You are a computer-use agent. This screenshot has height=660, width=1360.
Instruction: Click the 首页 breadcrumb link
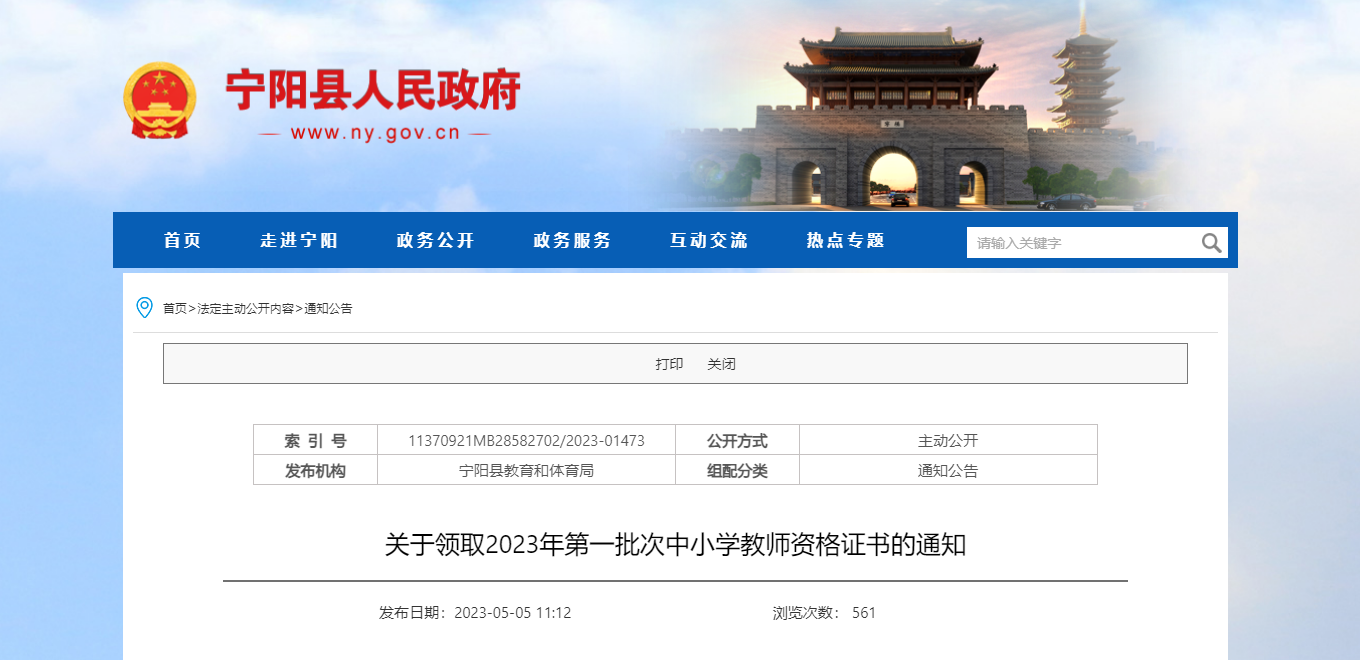pos(175,309)
